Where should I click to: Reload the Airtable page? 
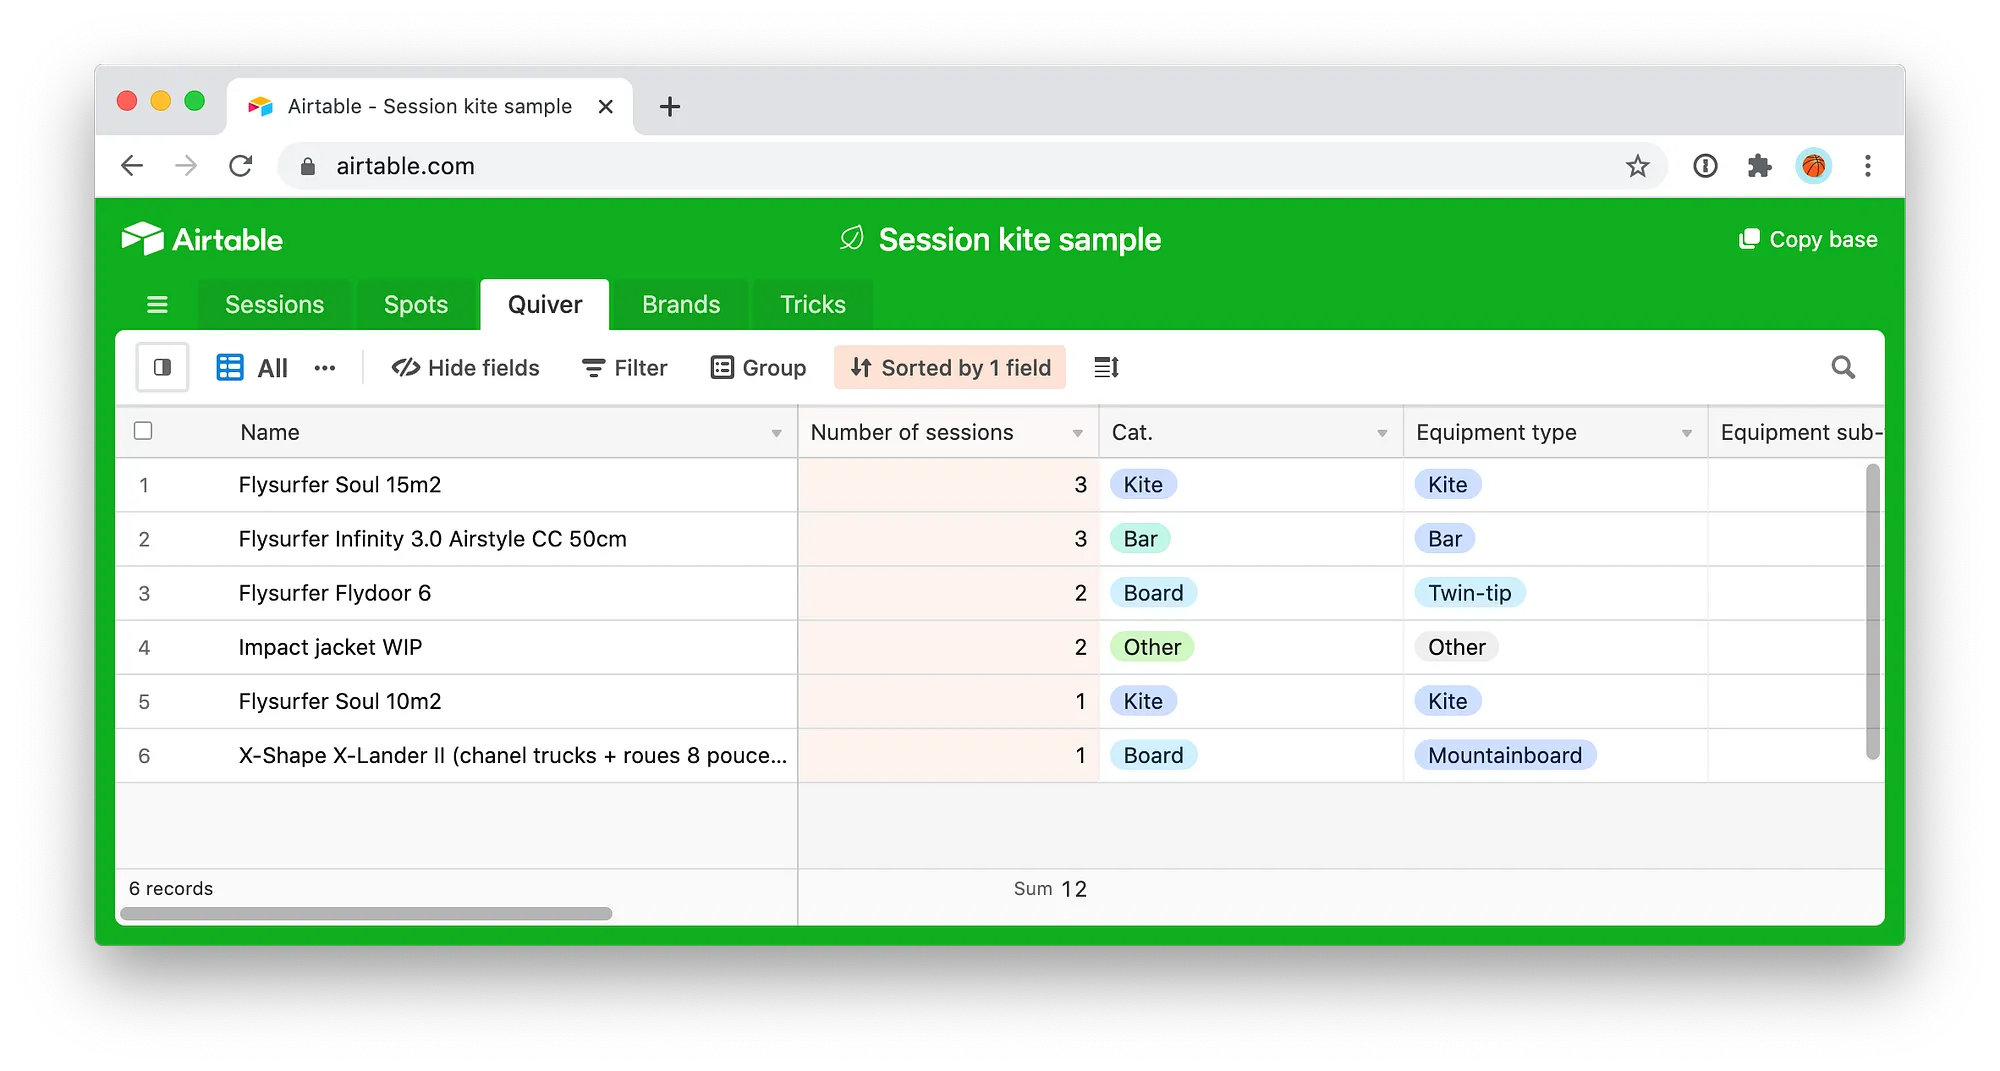pyautogui.click(x=241, y=166)
